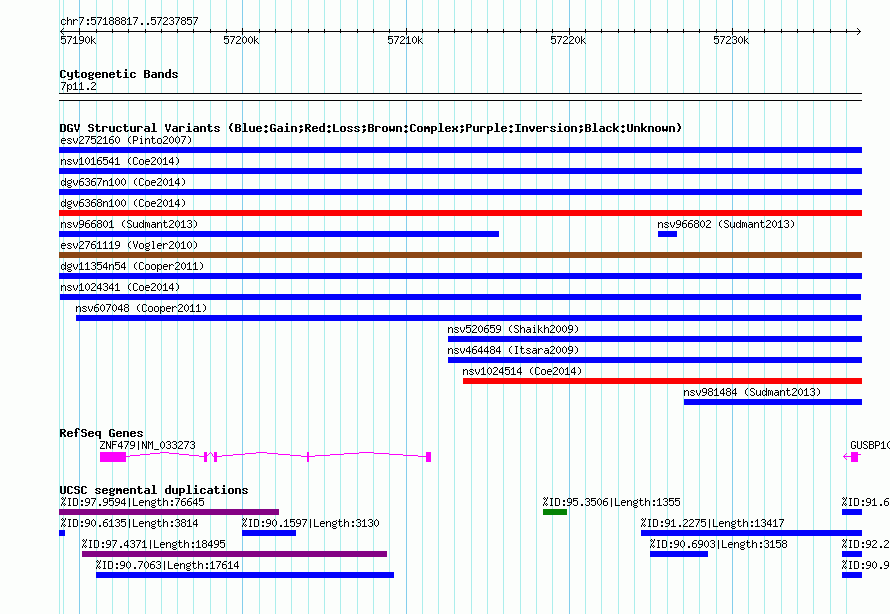Click the GUSBP10 exon block
890x614 pixels.
(x=855, y=457)
